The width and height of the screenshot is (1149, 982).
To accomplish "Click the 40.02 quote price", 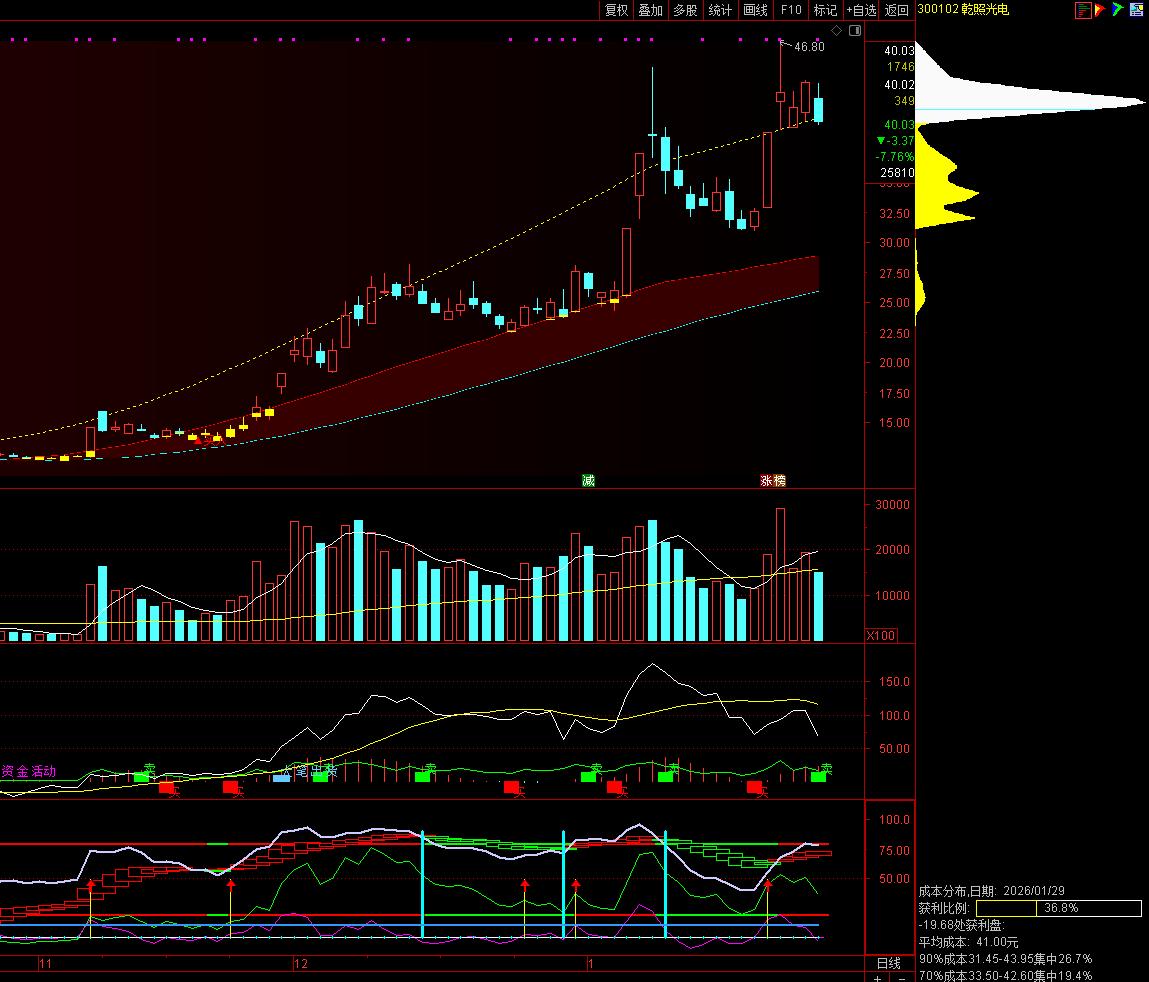I will [899, 84].
